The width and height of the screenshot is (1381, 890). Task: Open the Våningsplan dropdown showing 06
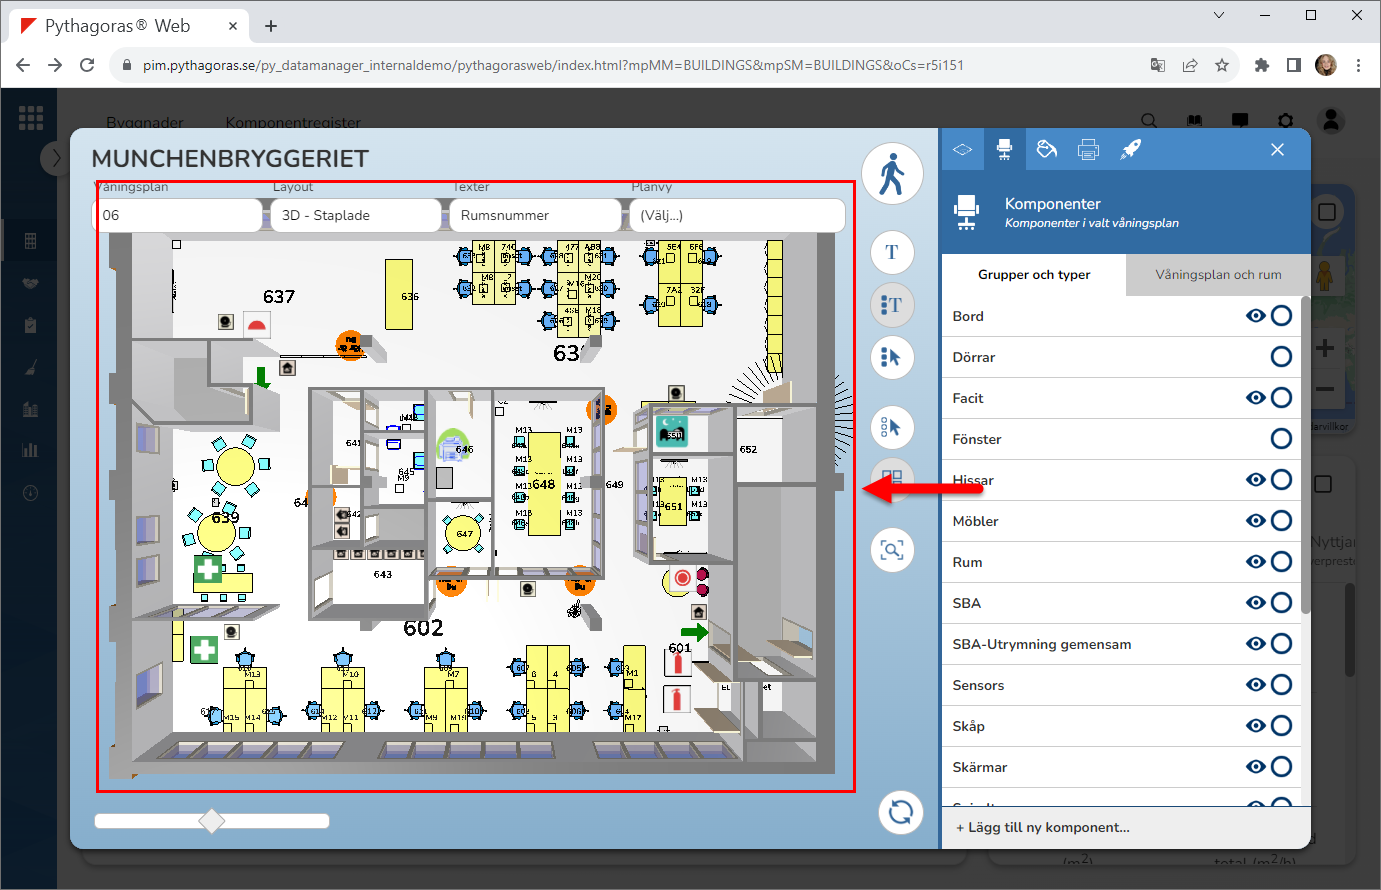point(178,215)
